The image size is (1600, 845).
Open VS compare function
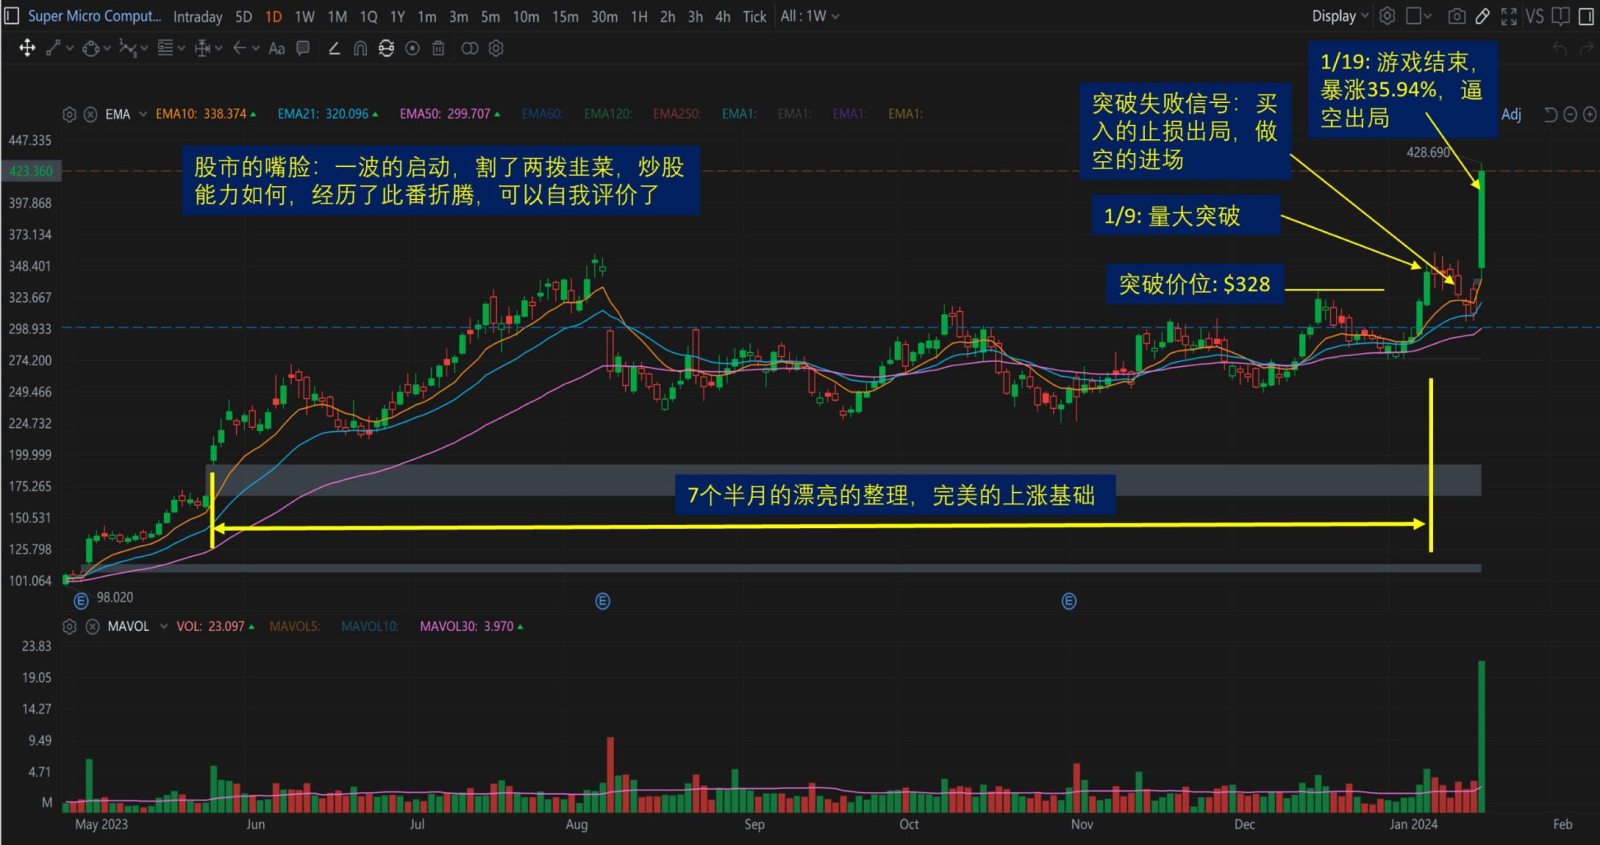click(1535, 16)
